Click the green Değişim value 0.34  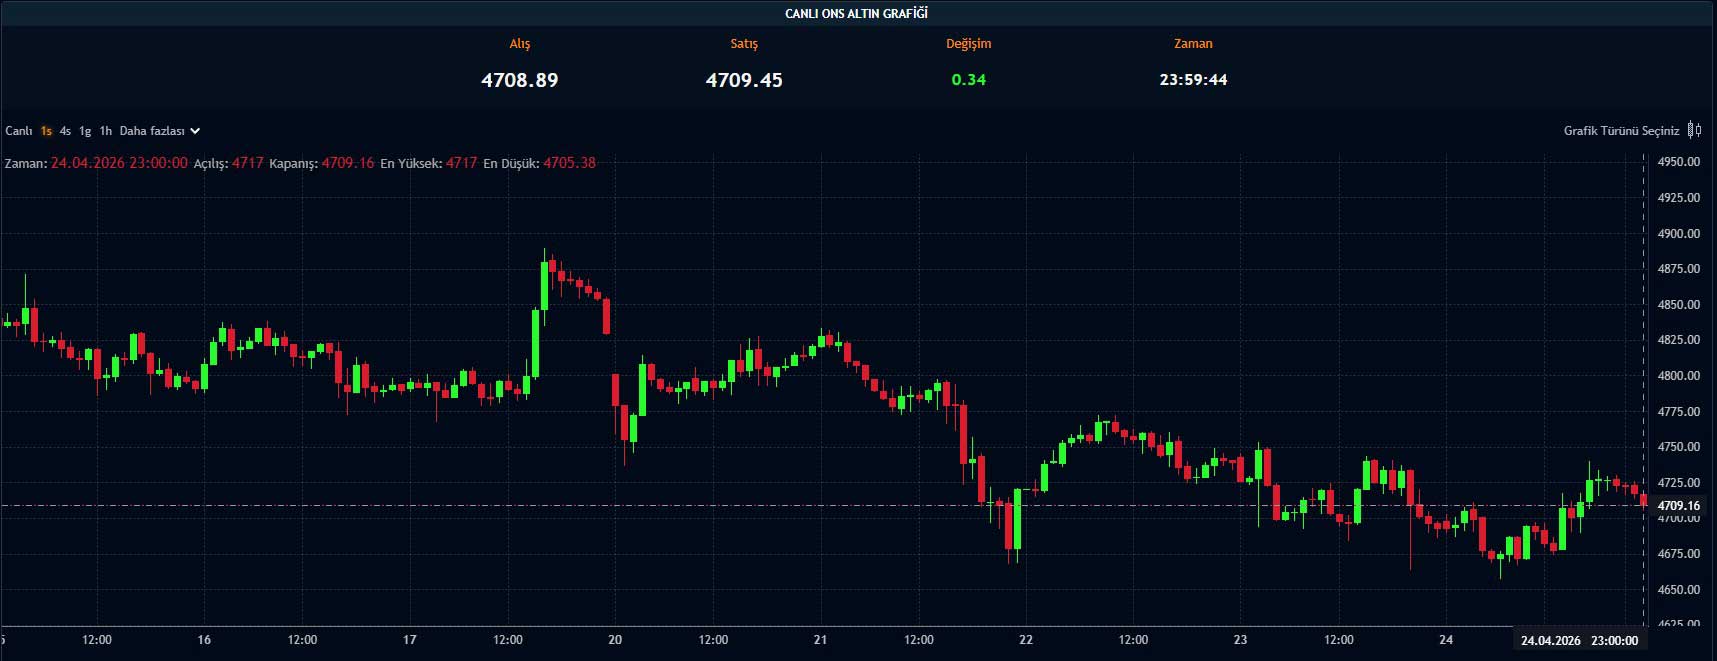tap(968, 80)
